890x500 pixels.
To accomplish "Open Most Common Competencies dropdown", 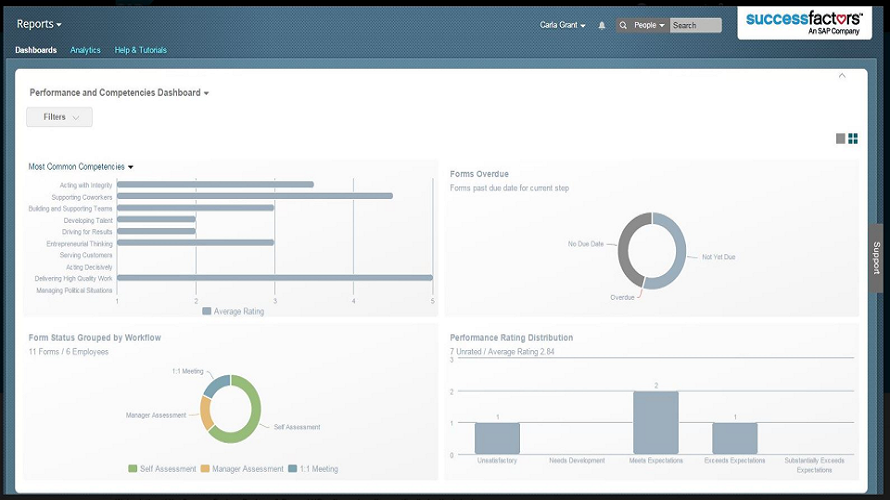I will click(81, 167).
